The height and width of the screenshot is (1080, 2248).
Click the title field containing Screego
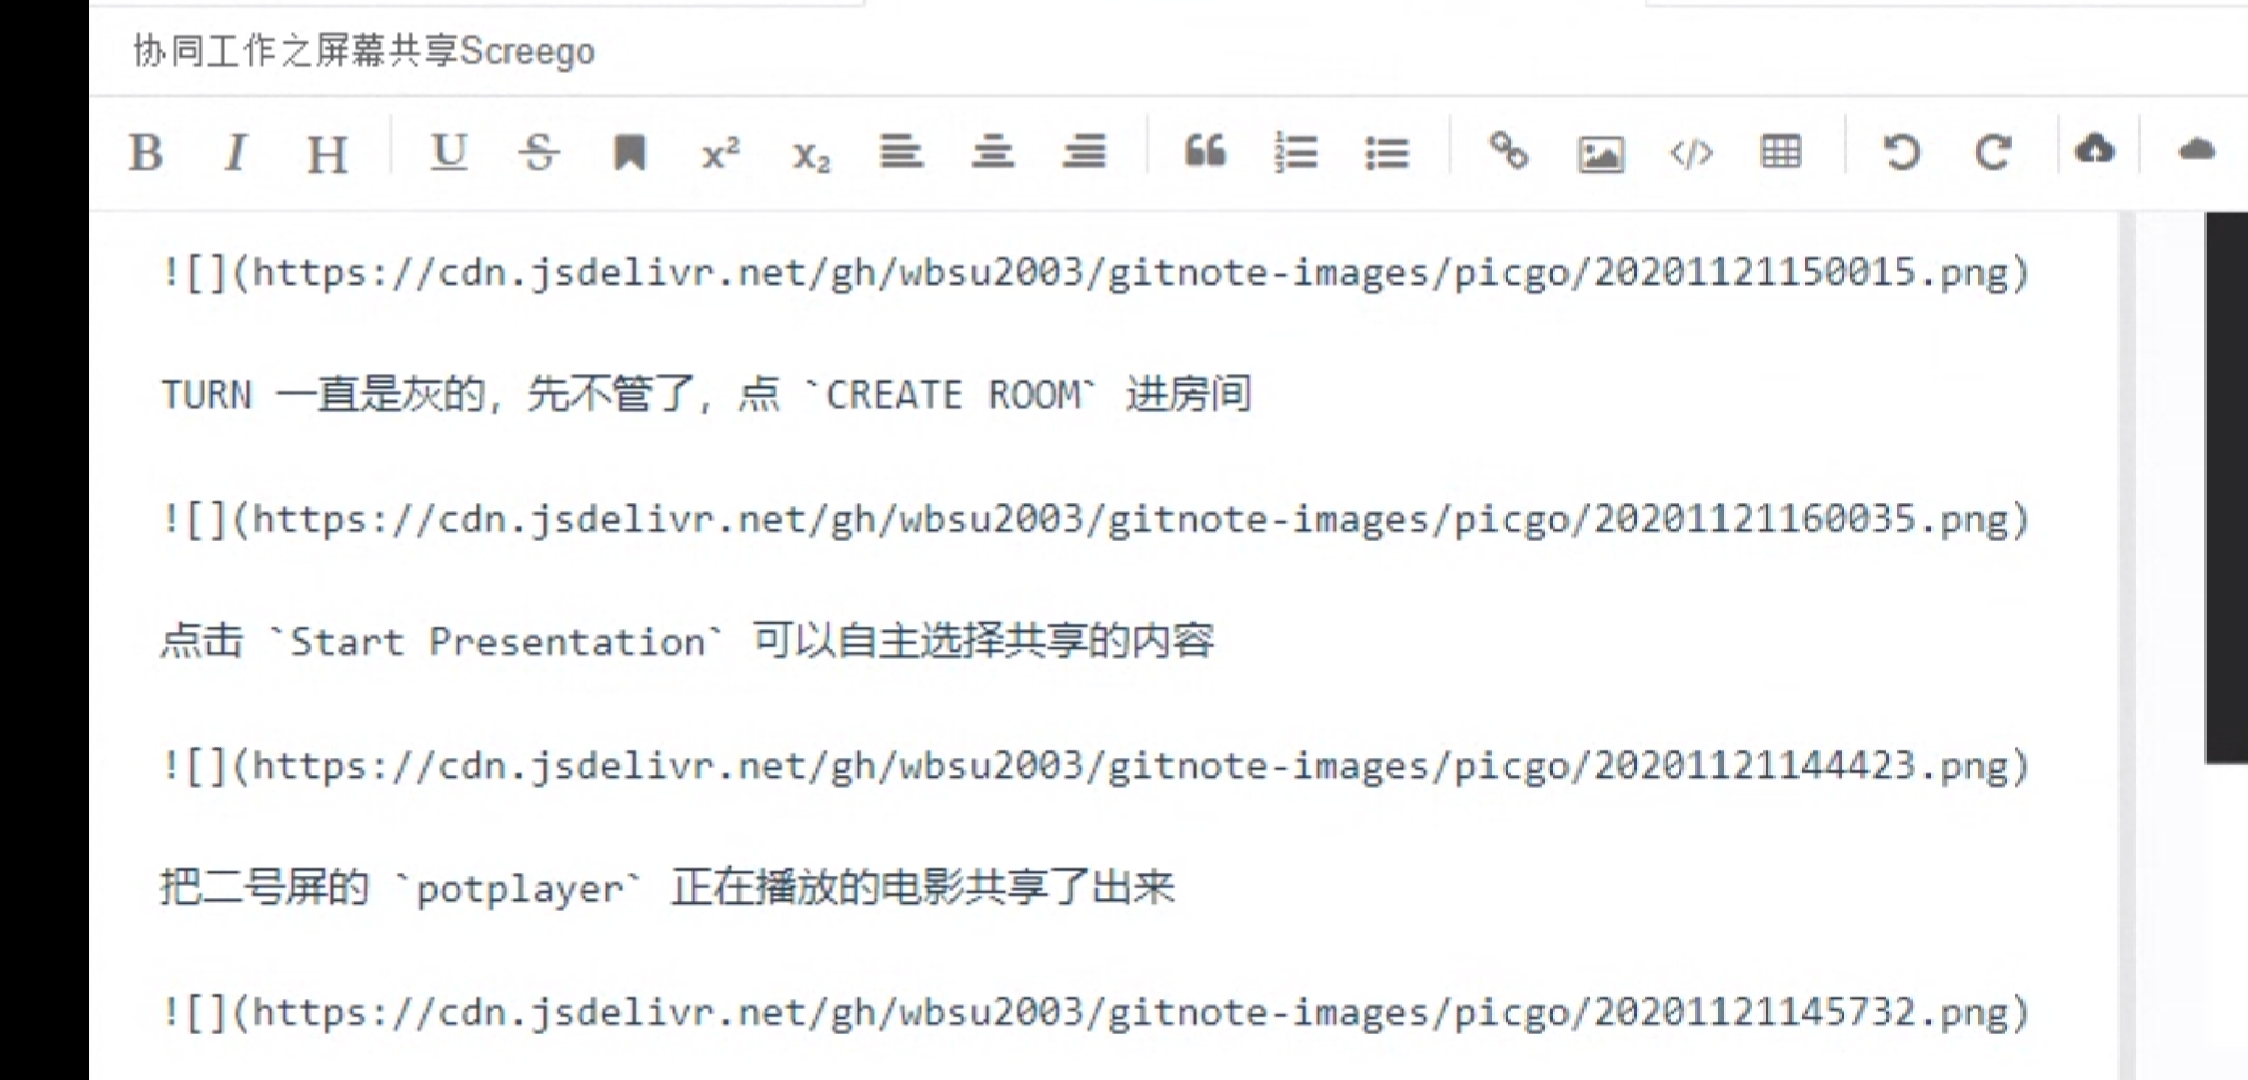coord(364,51)
